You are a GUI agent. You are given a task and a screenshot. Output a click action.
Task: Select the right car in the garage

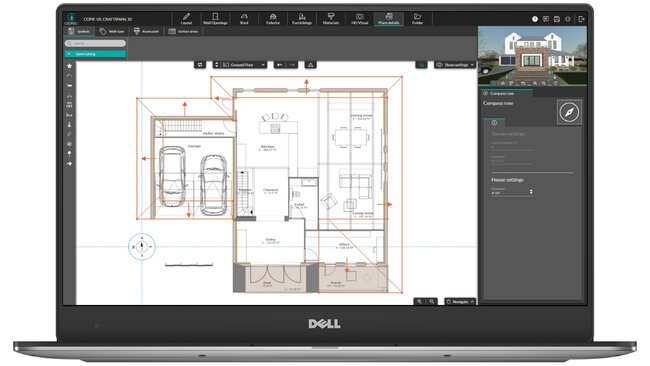click(x=214, y=185)
